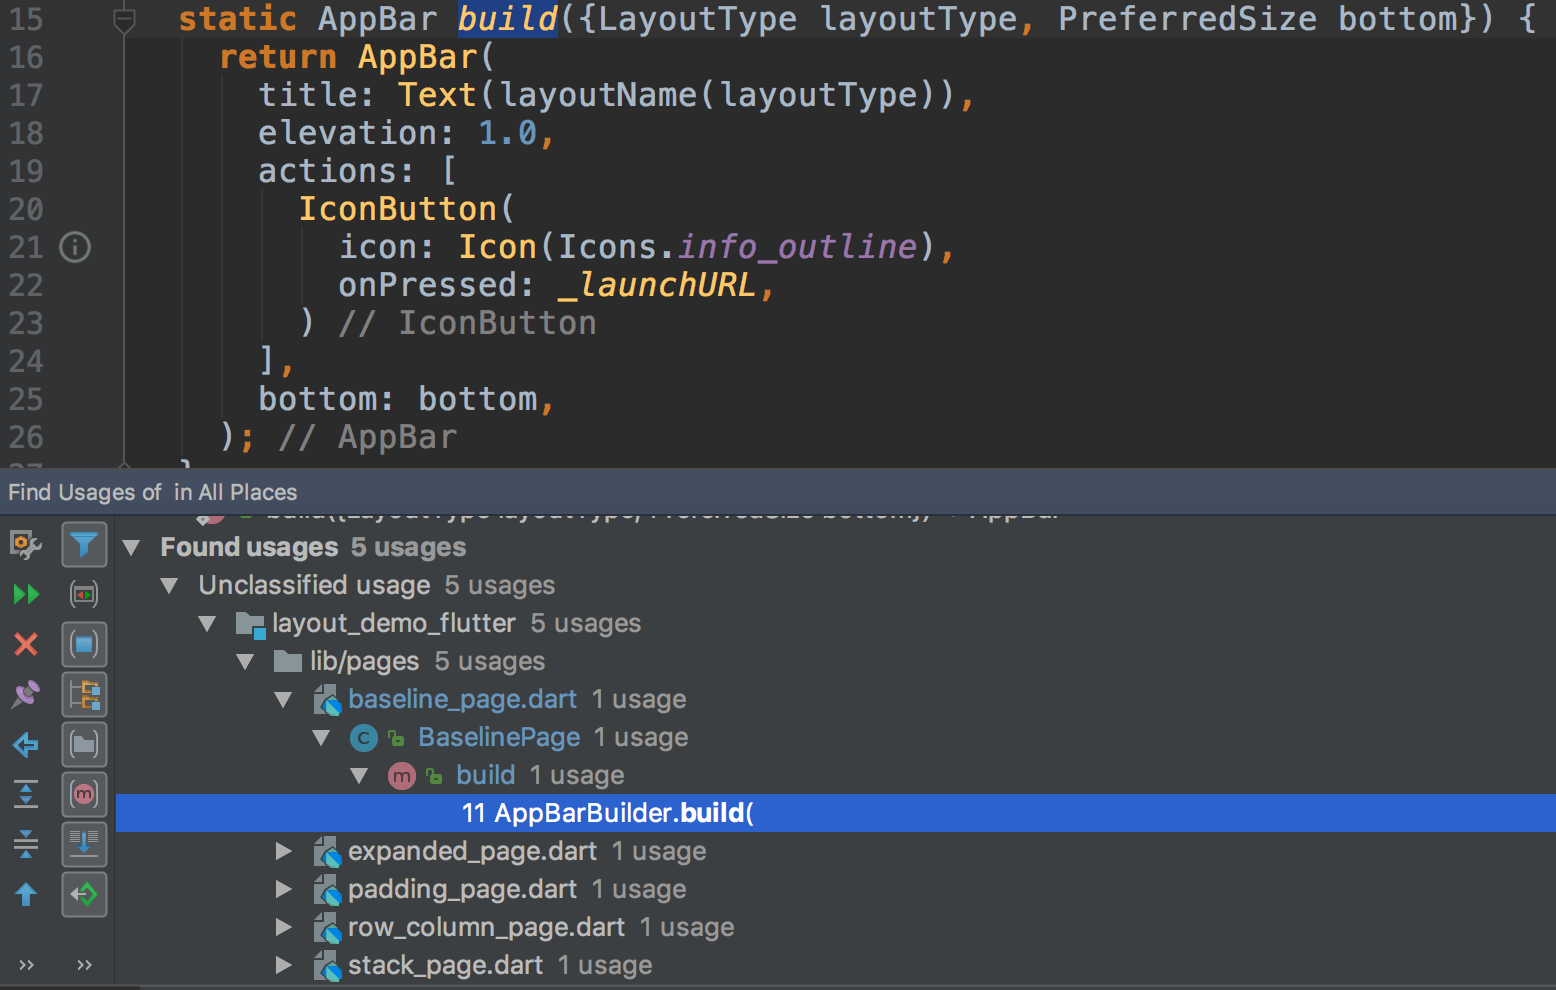
Task: Click elevation value 1.0
Action: point(508,133)
